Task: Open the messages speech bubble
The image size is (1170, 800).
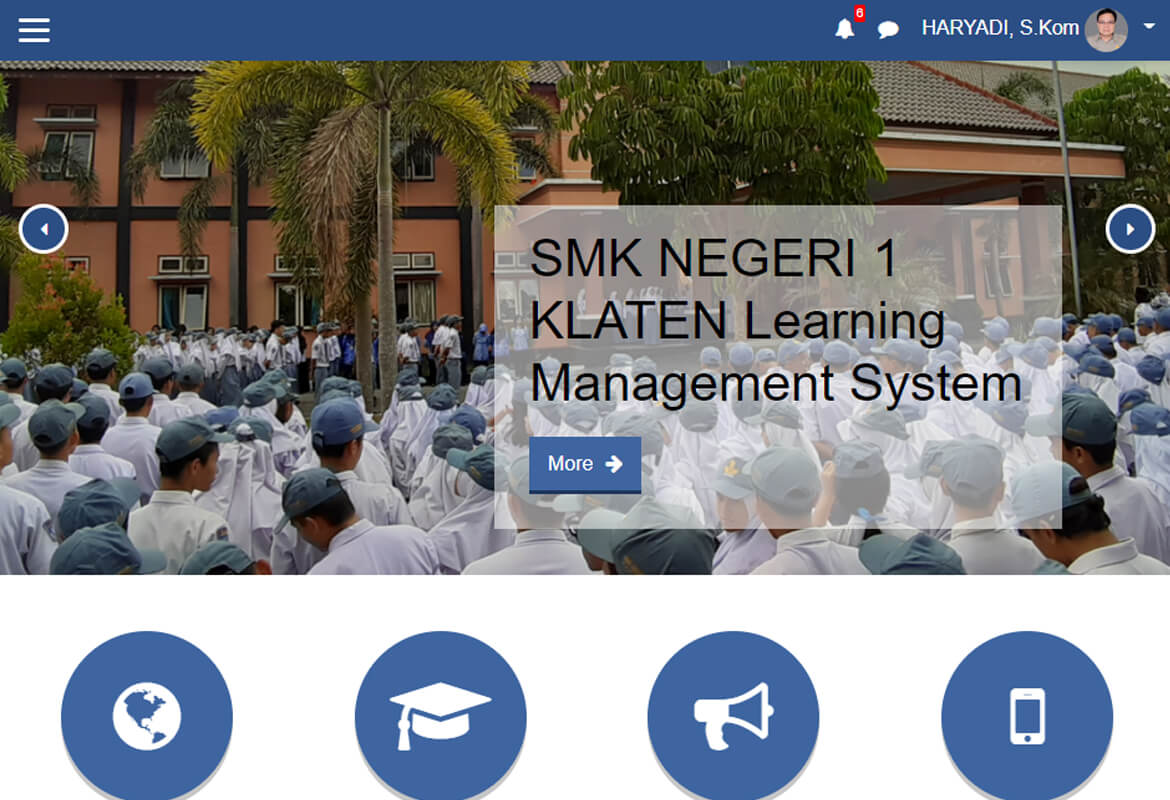Action: pos(888,29)
